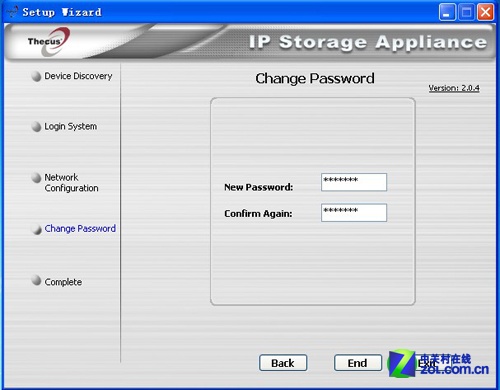This screenshot has width=500, height=390.
Task: Click the Complete step bullet icon
Action: coord(36,280)
